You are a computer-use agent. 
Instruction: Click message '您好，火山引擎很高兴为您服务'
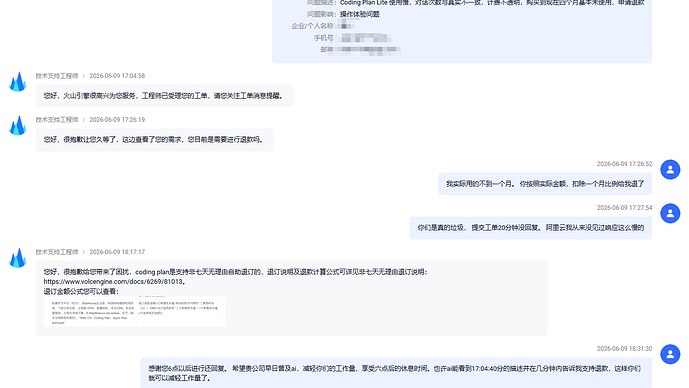click(x=164, y=96)
